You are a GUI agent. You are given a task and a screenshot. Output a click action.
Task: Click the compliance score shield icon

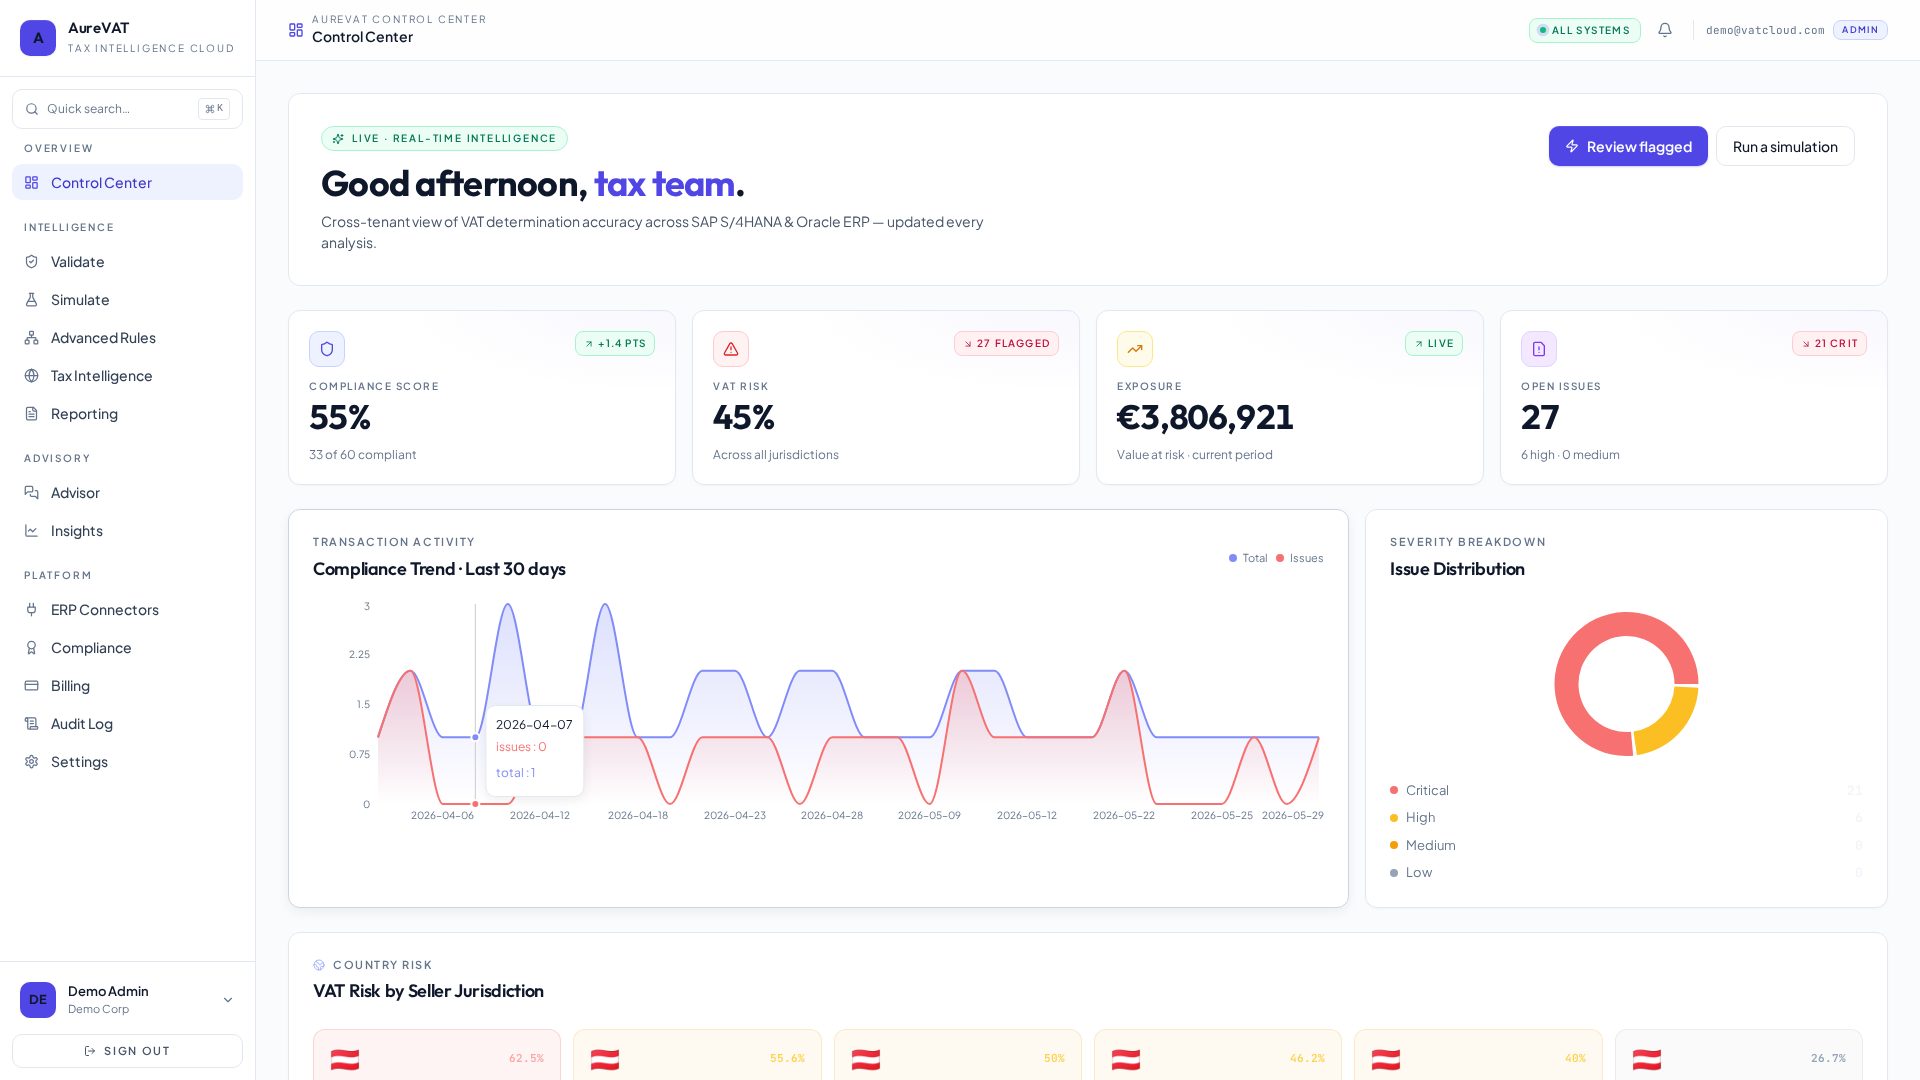point(327,349)
